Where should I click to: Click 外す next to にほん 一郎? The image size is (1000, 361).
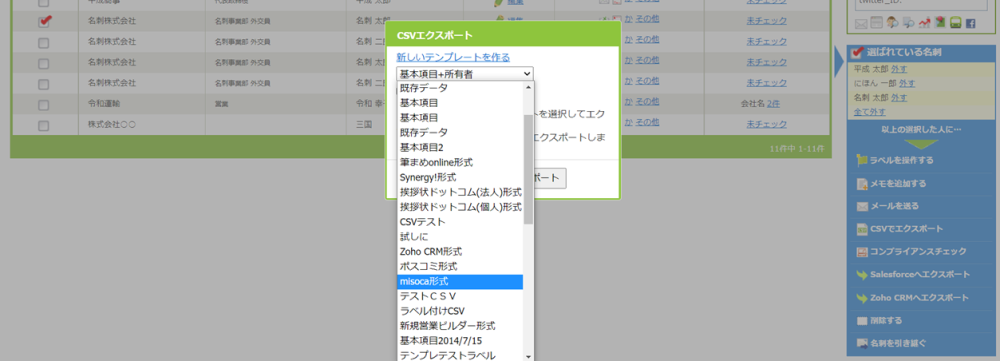(x=908, y=83)
